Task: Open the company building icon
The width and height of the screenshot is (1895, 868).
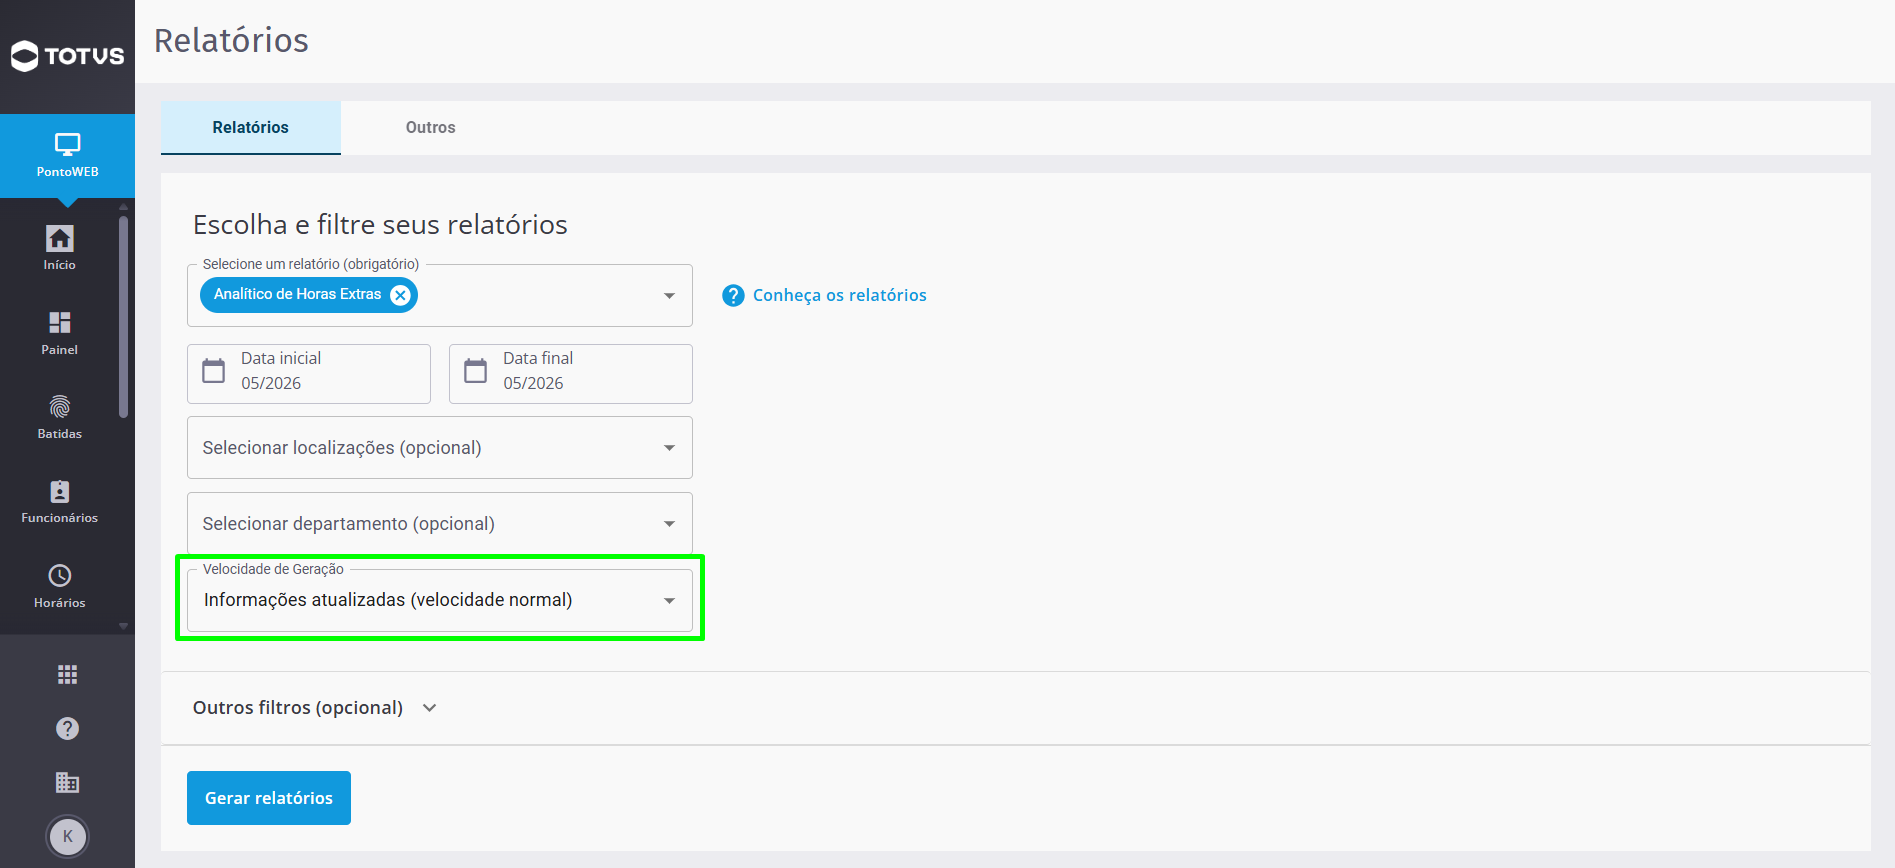Action: point(67,782)
